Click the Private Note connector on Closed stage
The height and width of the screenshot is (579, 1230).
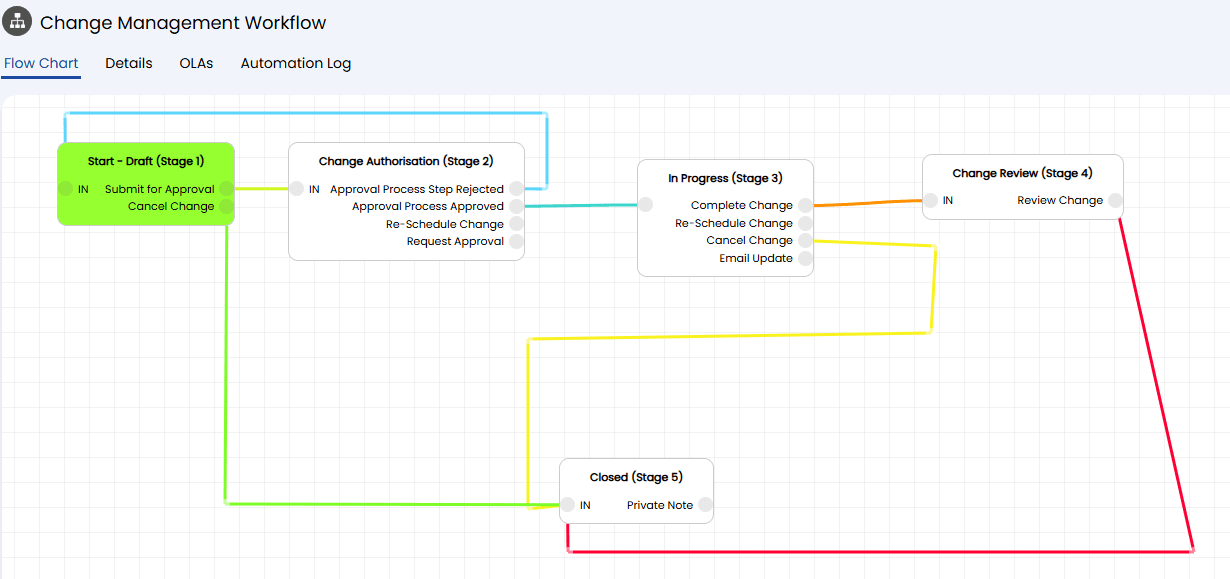[x=705, y=505]
